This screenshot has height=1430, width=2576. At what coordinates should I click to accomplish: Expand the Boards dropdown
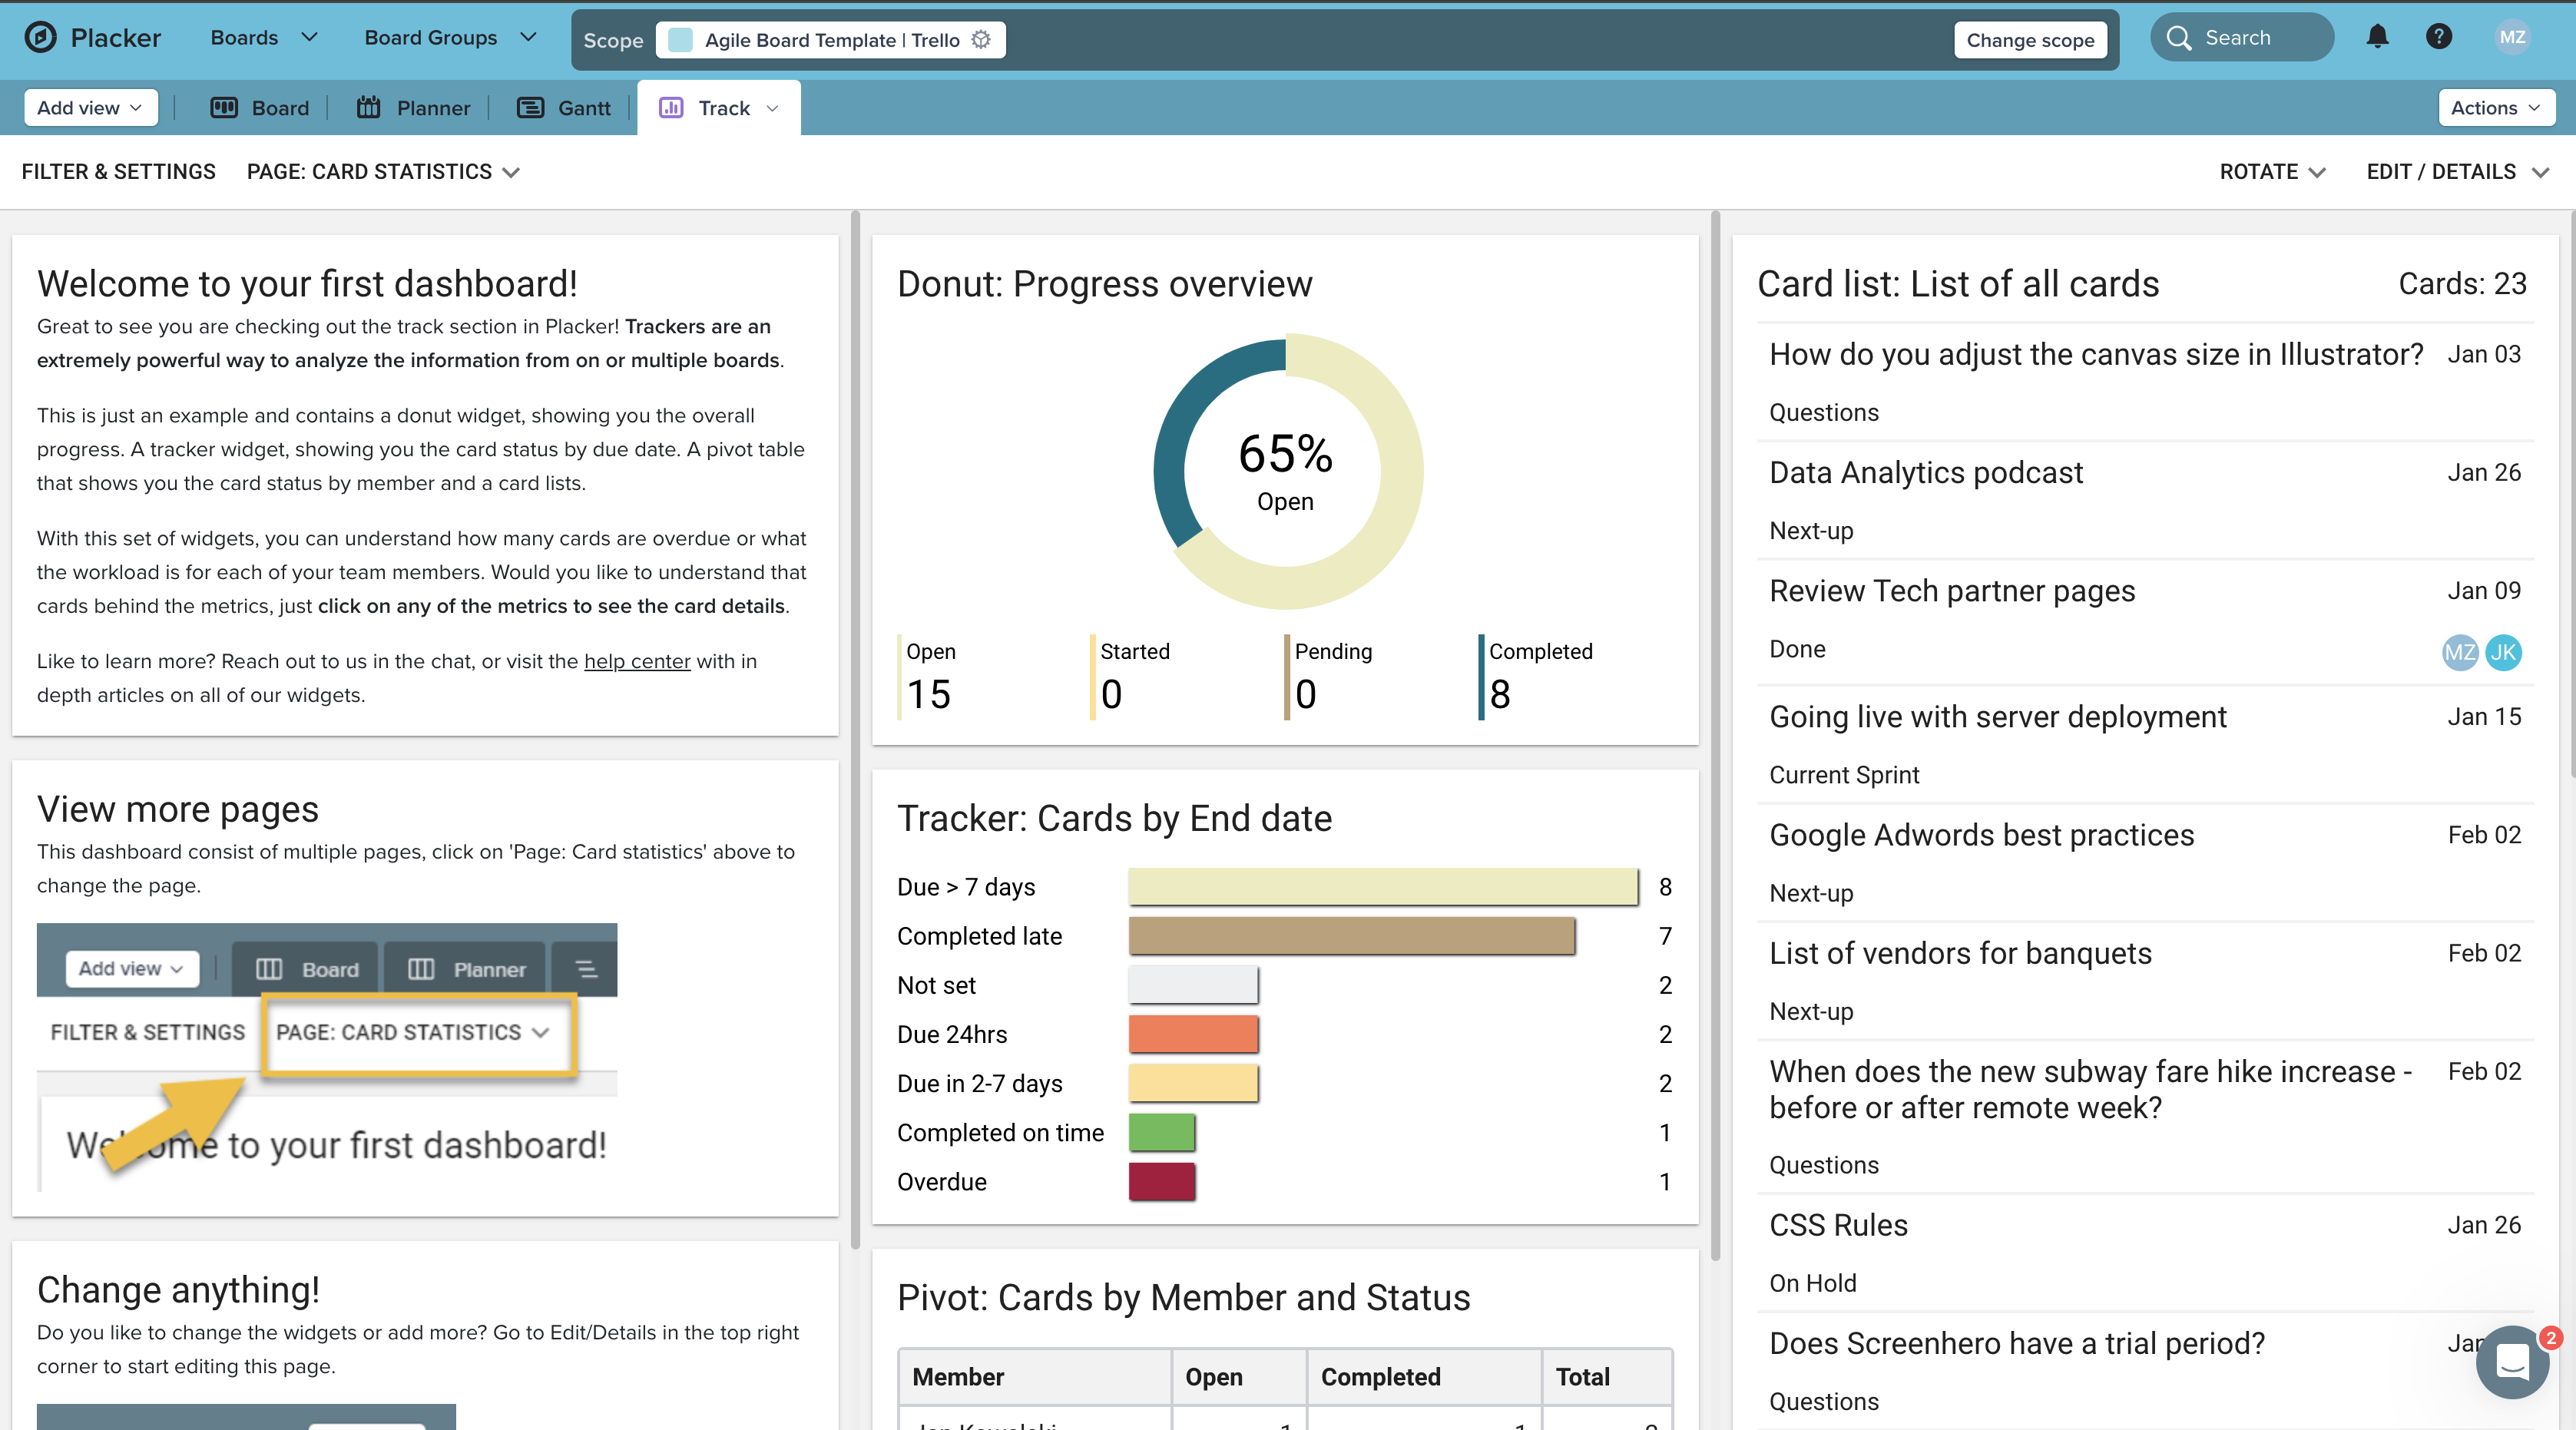point(263,38)
